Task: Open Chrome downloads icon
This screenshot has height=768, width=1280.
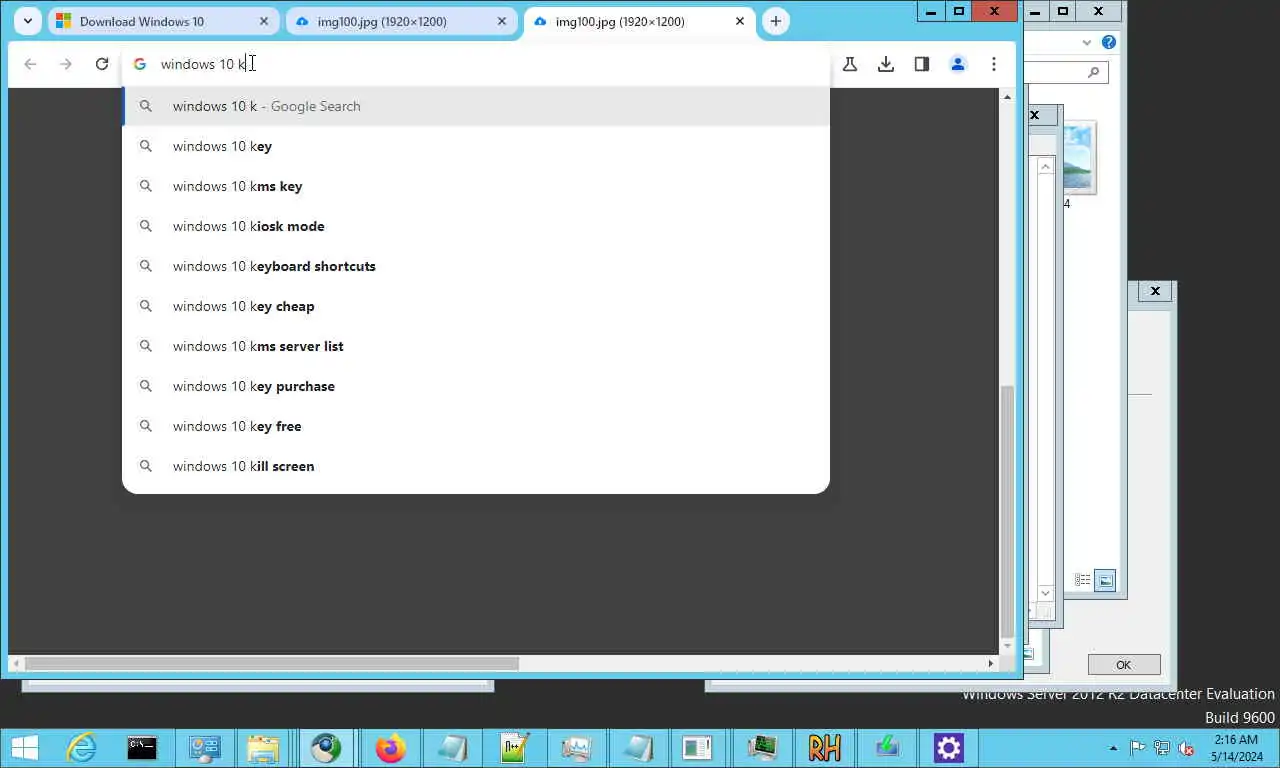Action: pos(886,64)
